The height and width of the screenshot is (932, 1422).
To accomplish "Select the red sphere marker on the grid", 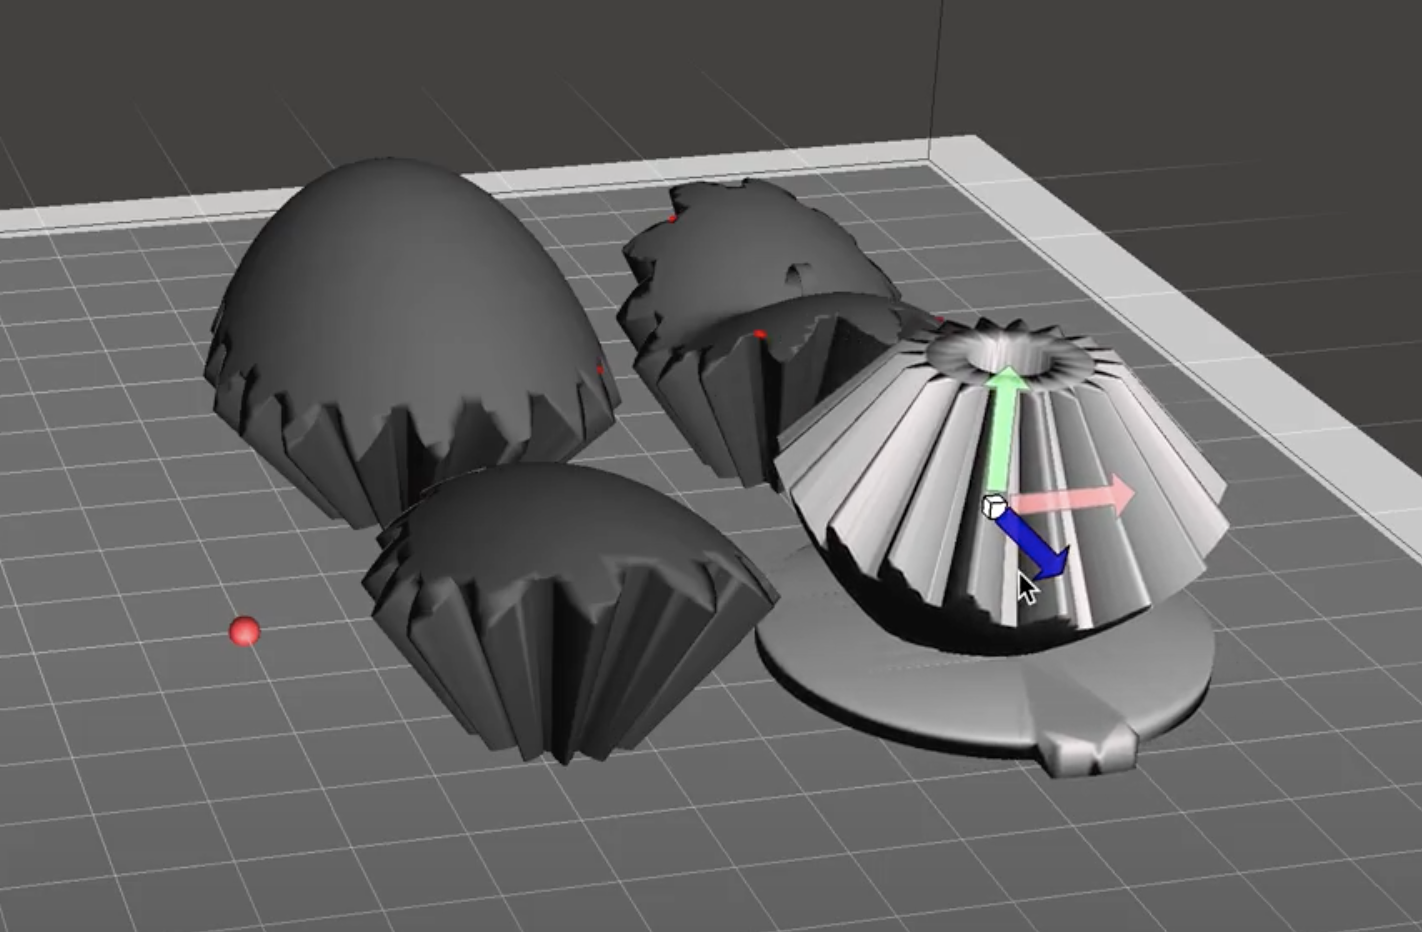I will [x=245, y=631].
